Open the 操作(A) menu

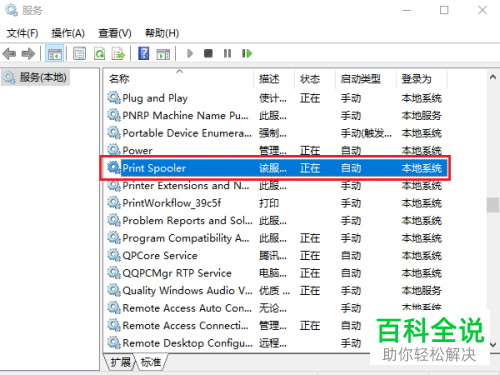tap(68, 33)
